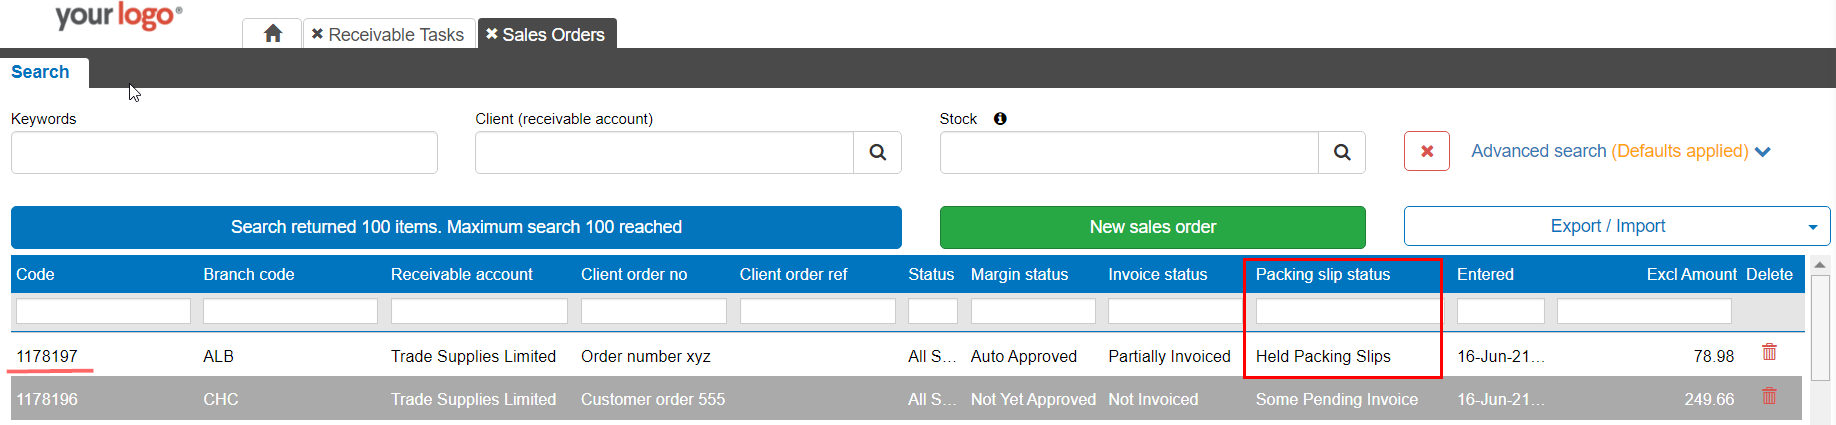Switch to the Receivable Tasks tab
This screenshot has height=425, width=1836.
click(396, 34)
